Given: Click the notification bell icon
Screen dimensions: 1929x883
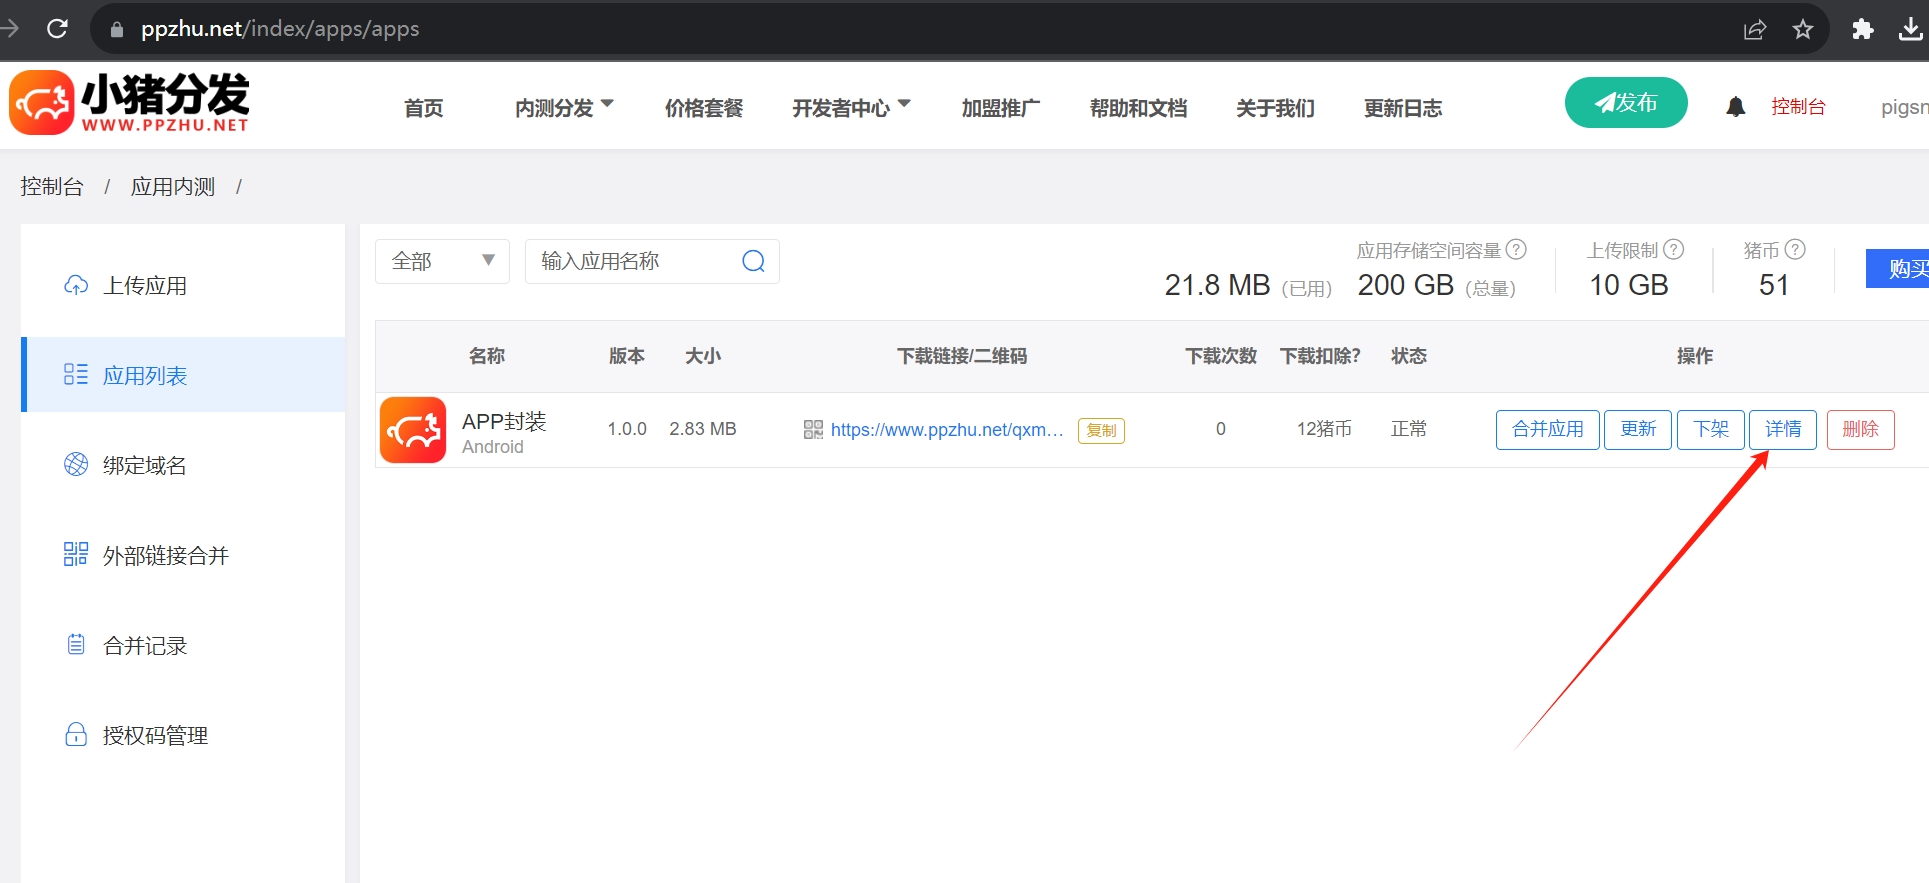Looking at the screenshot, I should (1735, 107).
